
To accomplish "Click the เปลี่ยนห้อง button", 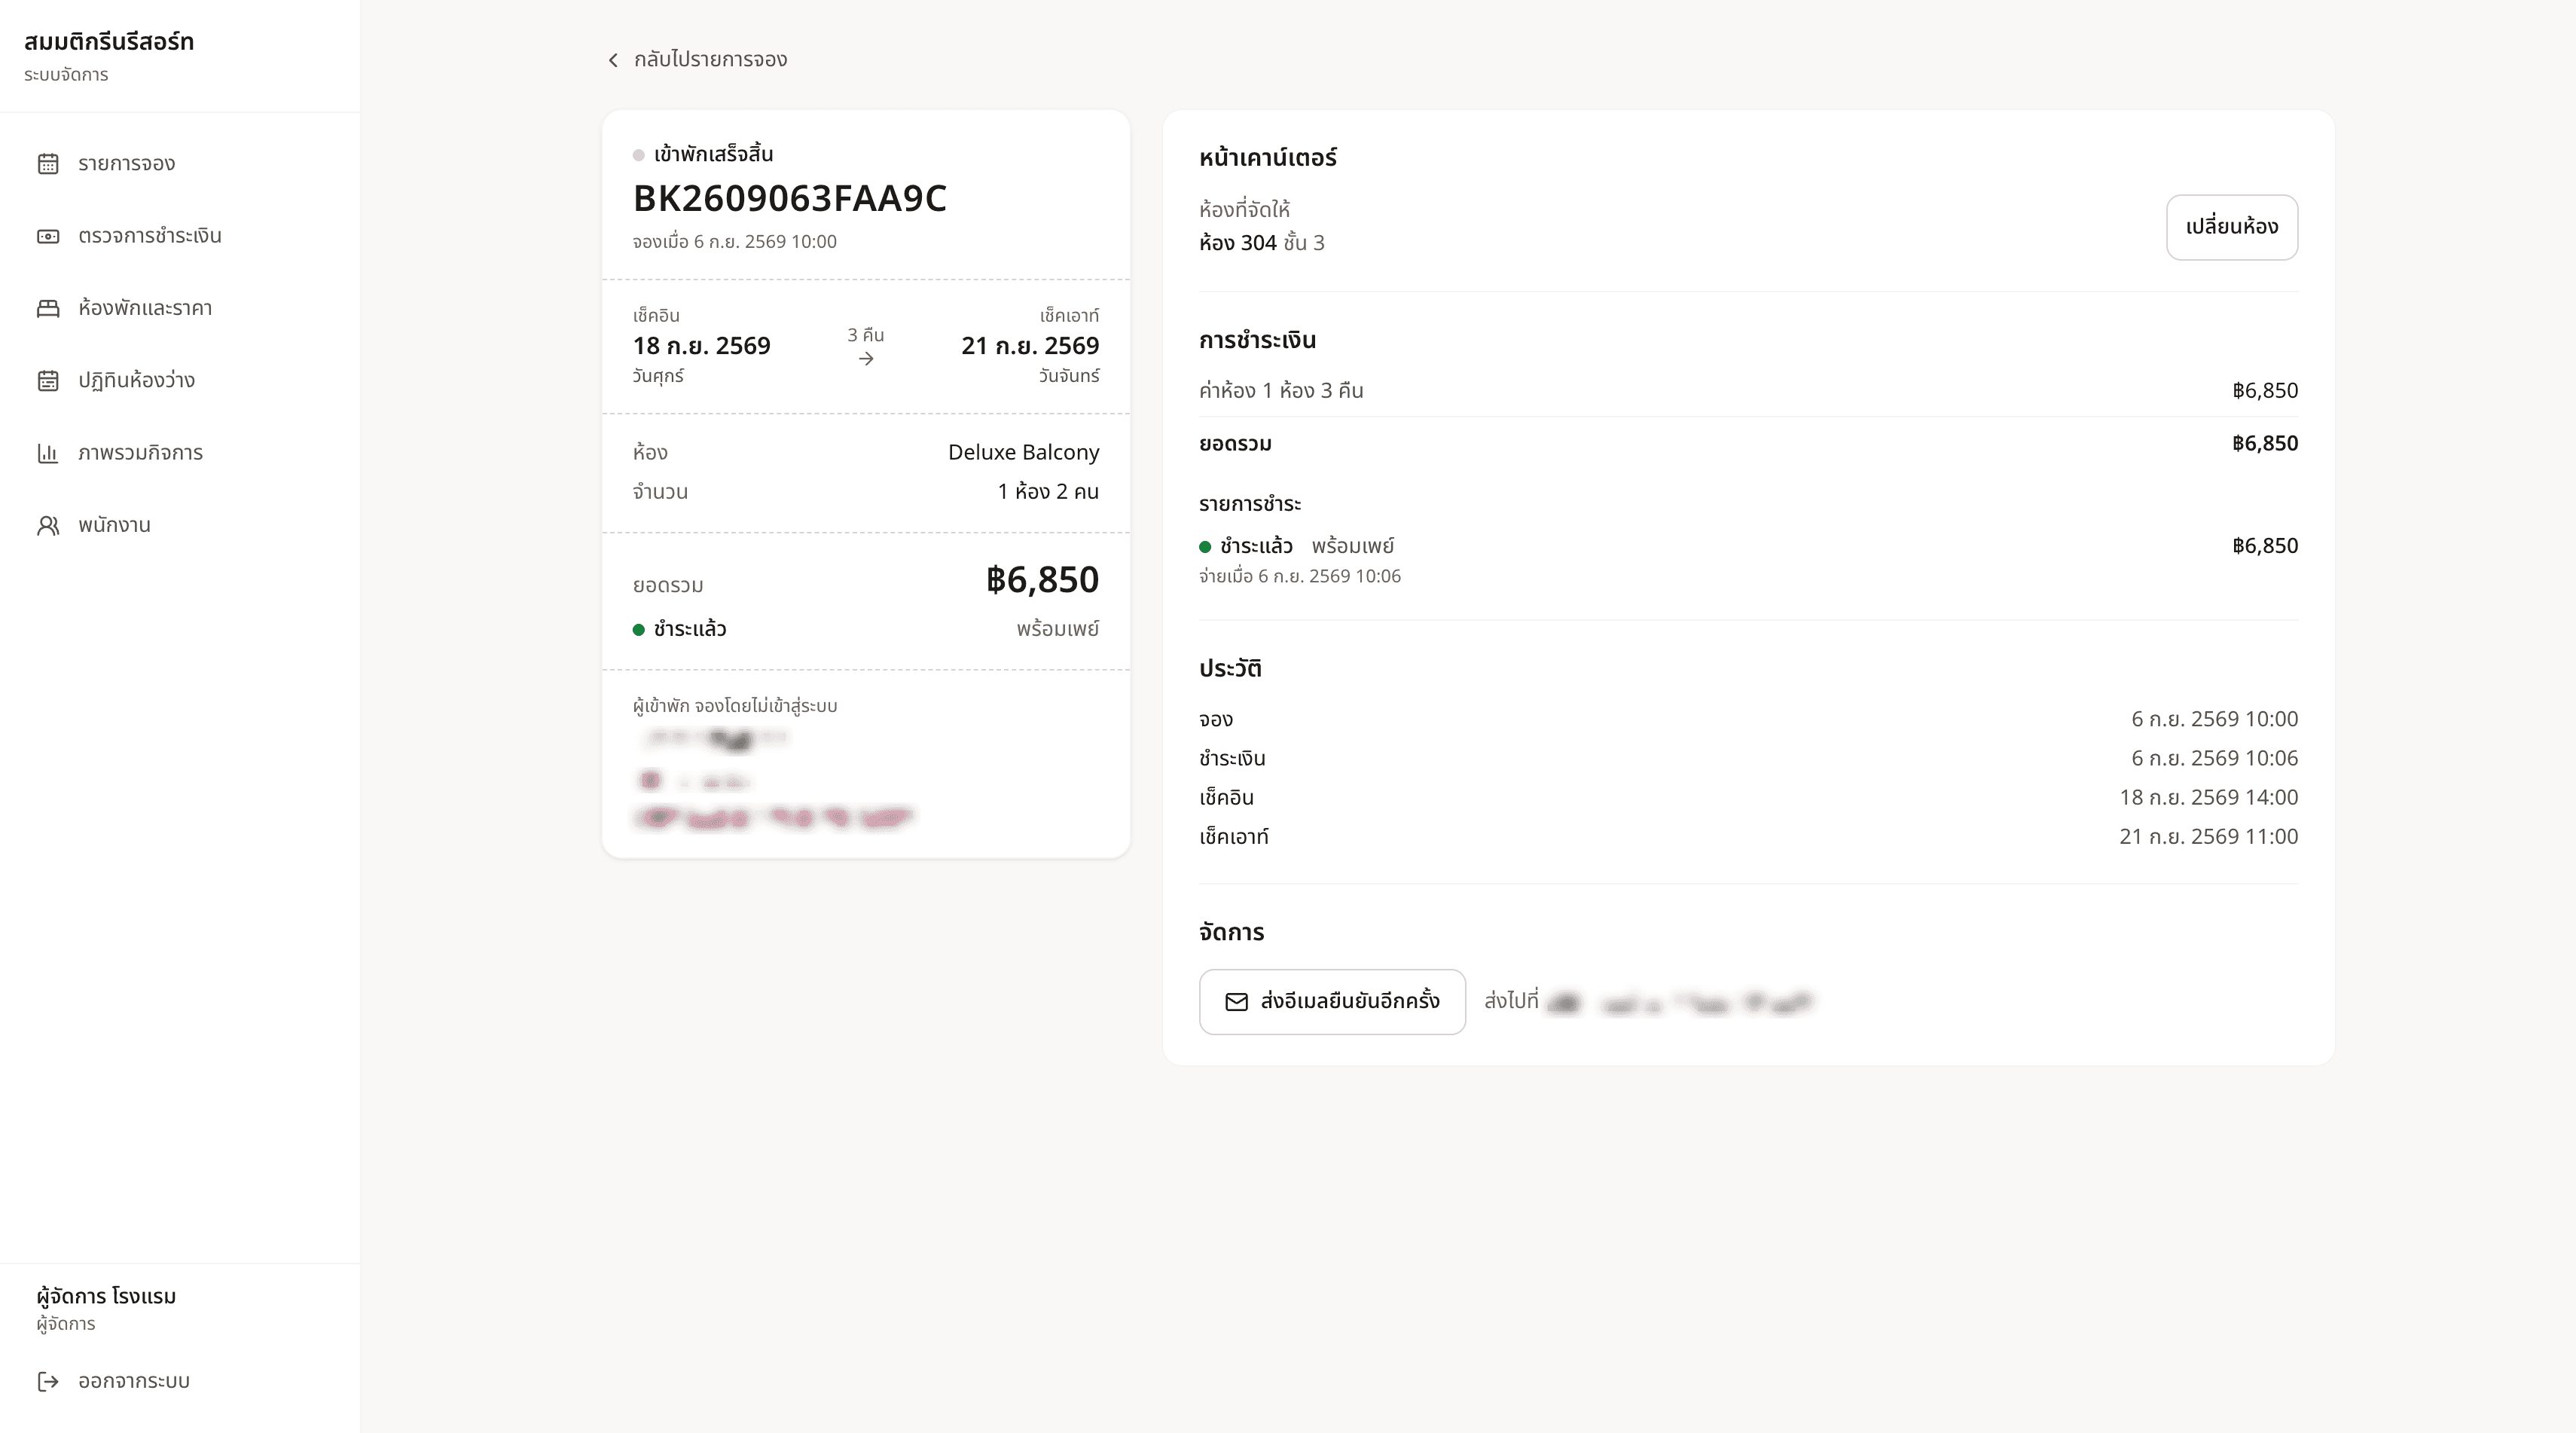I will tap(2232, 227).
